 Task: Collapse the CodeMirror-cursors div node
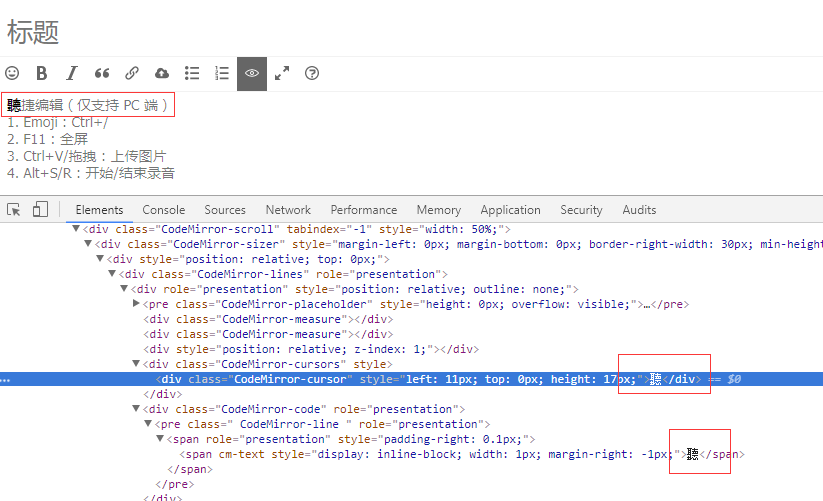[x=136, y=363]
